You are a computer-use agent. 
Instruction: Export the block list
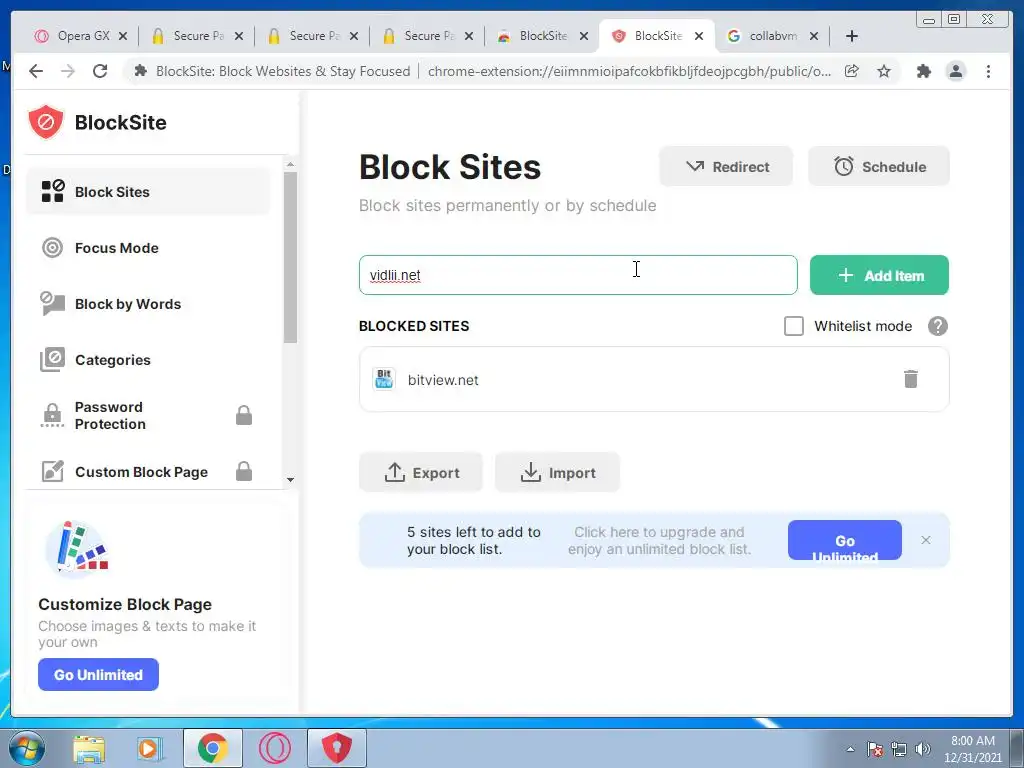pyautogui.click(x=421, y=472)
